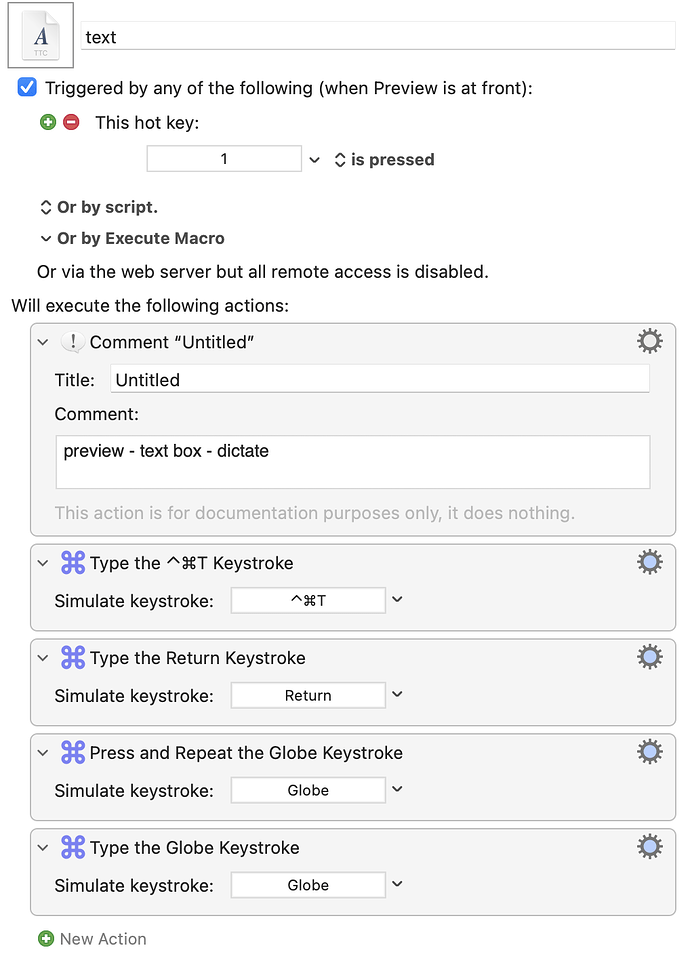Open gear menu for Press and Repeat Globe action
Image resolution: width=690 pixels, height=969 pixels.
[650, 752]
